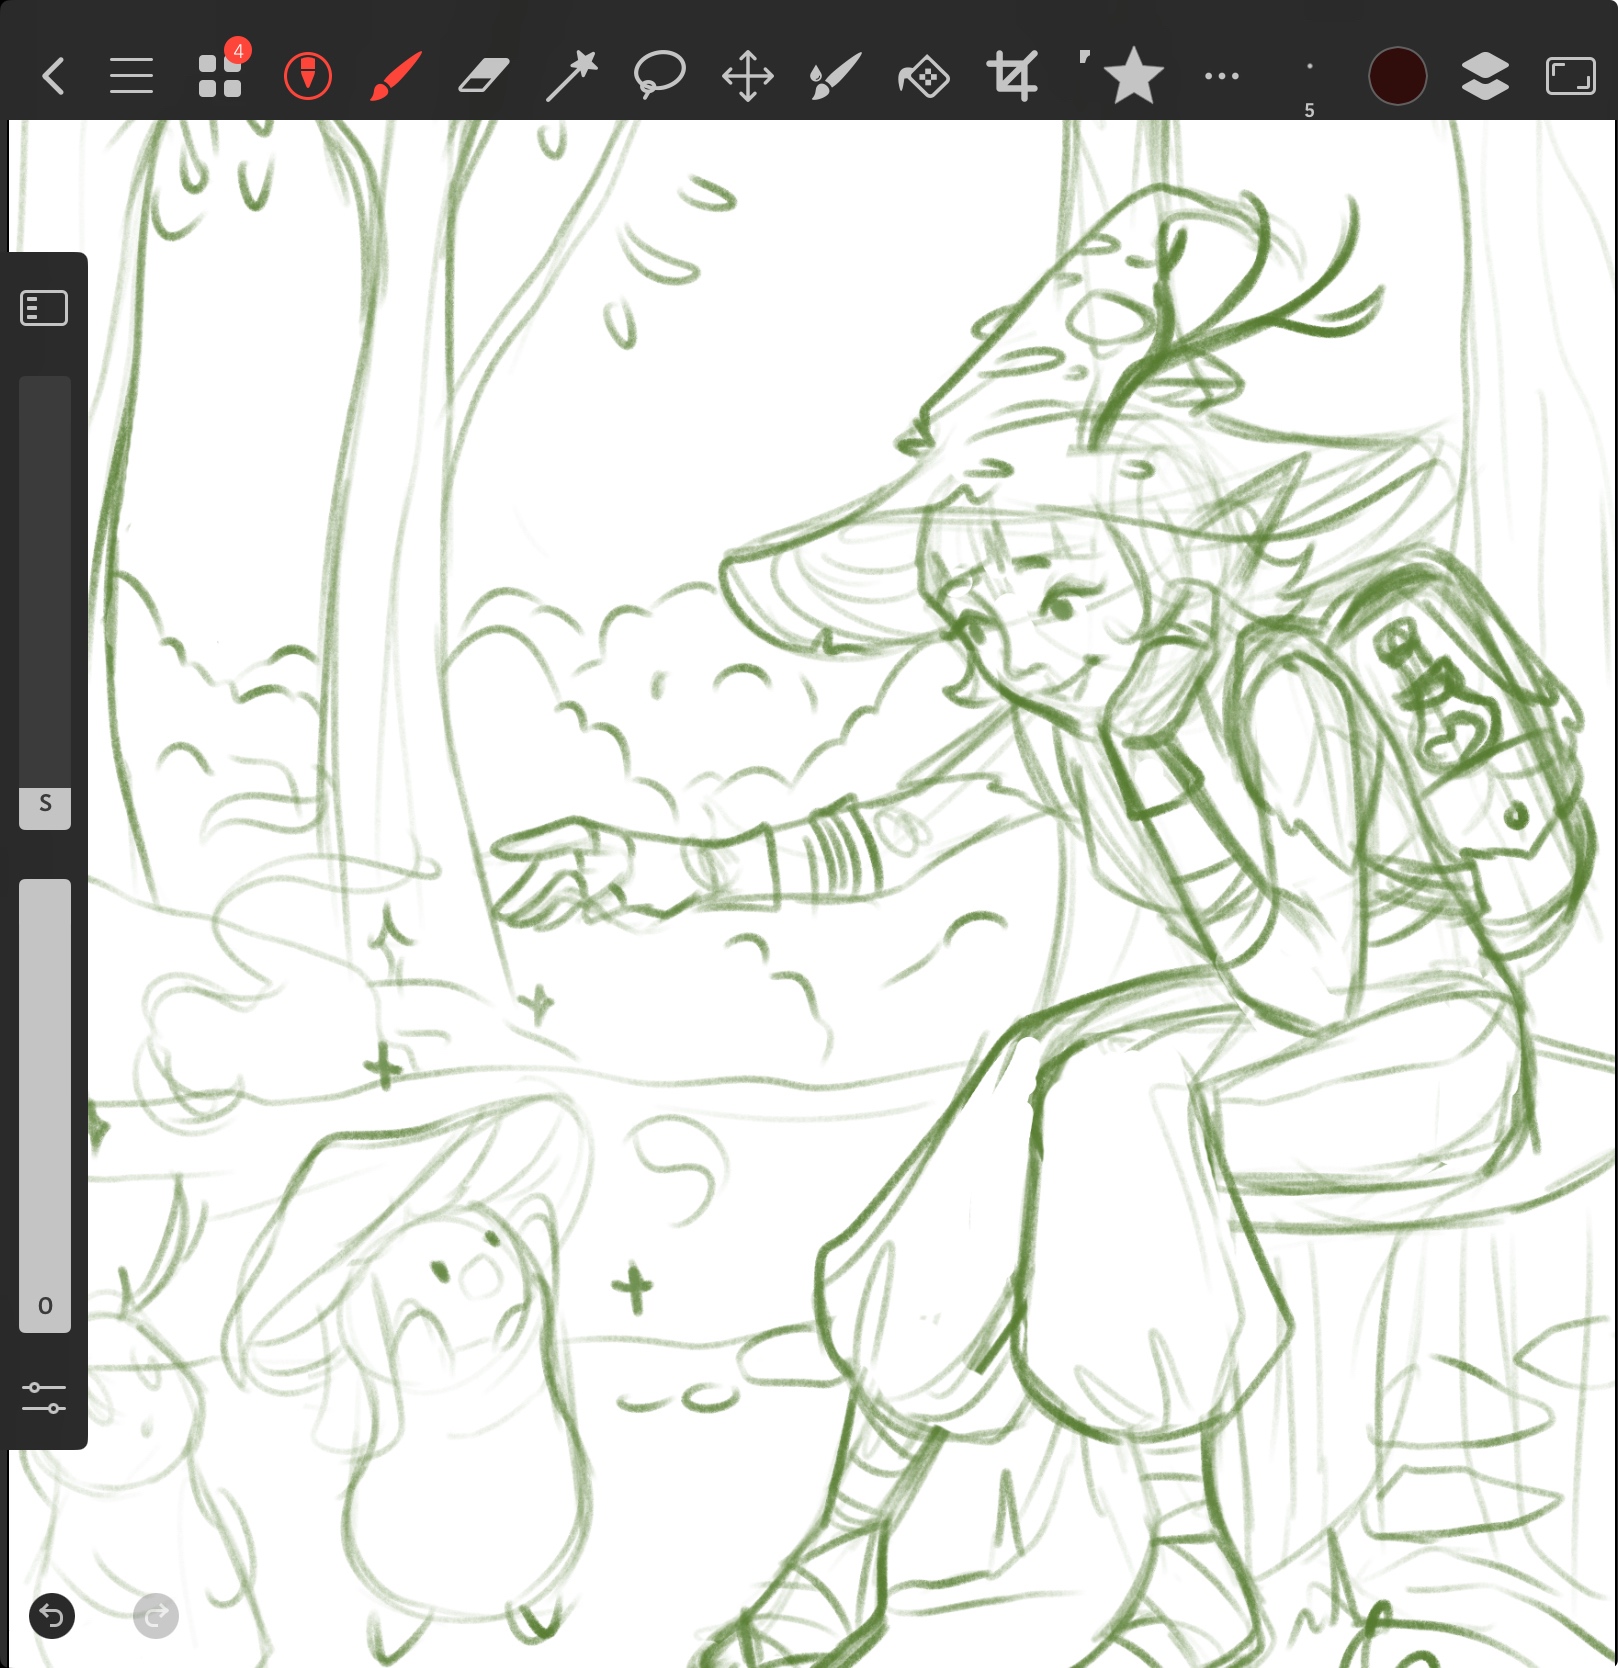Select the paint fill brush tool
This screenshot has height=1668, width=1618.
tap(835, 76)
